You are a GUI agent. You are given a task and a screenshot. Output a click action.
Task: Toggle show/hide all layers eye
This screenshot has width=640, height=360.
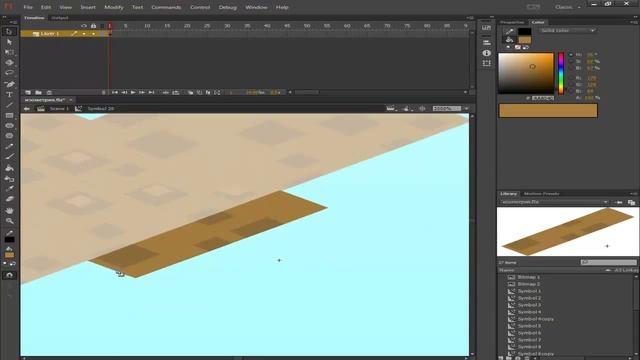tap(84, 26)
